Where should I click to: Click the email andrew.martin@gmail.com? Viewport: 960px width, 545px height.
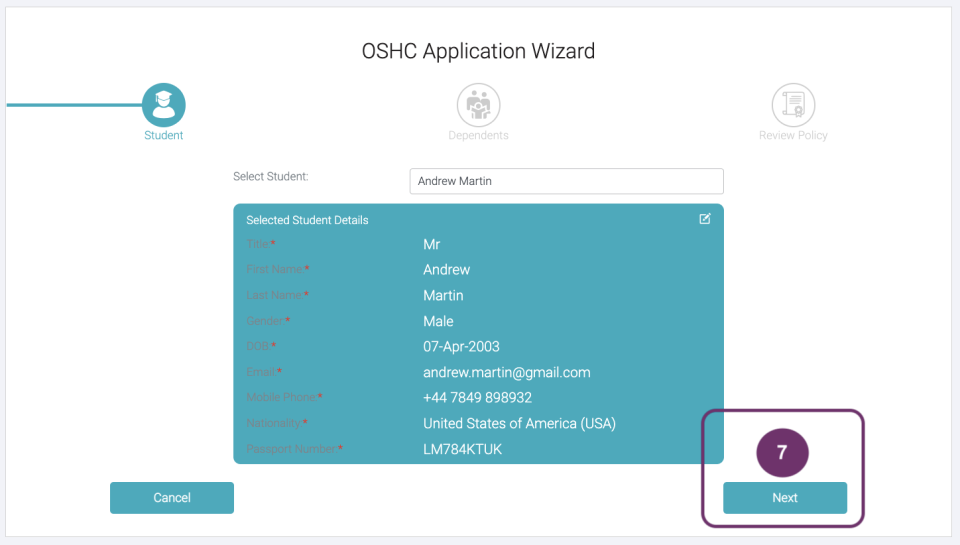pos(506,372)
